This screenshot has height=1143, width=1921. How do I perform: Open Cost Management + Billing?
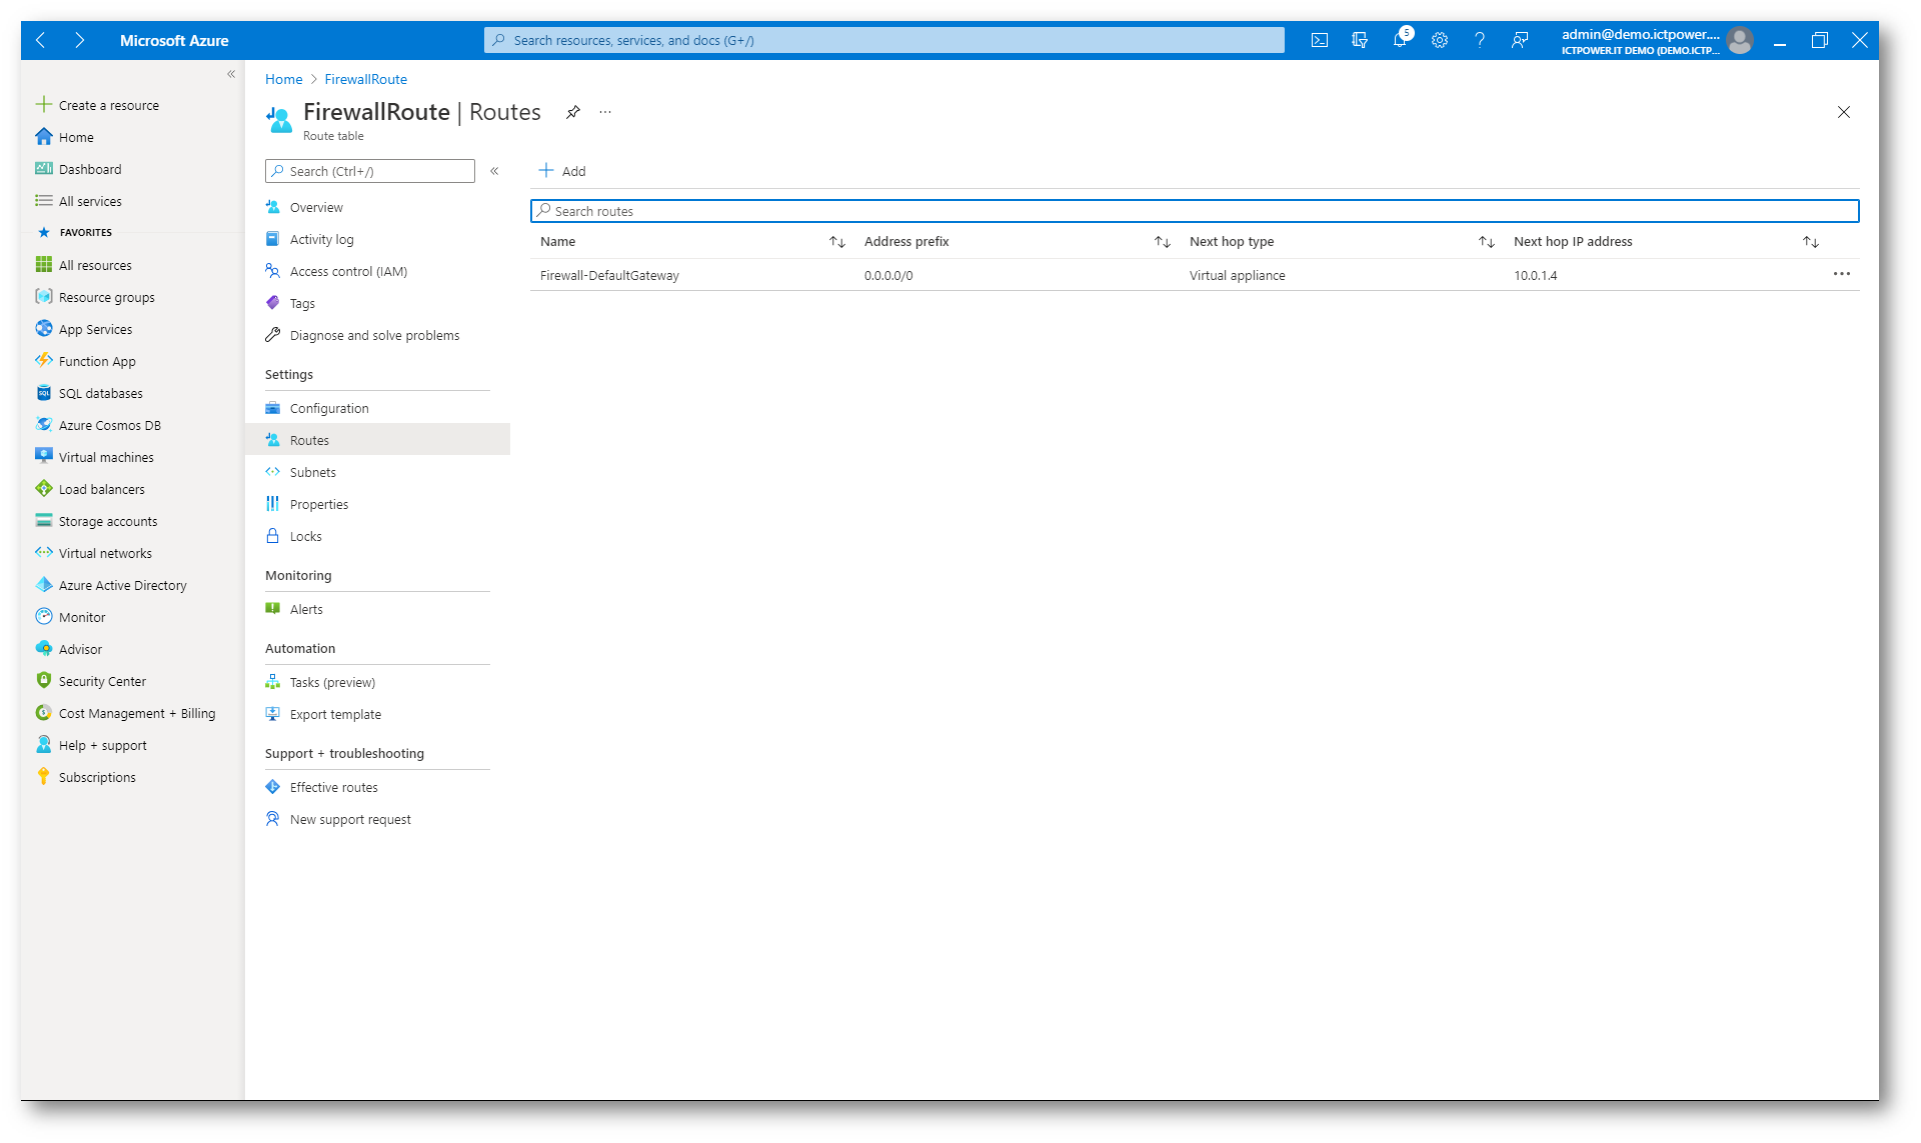(x=137, y=713)
